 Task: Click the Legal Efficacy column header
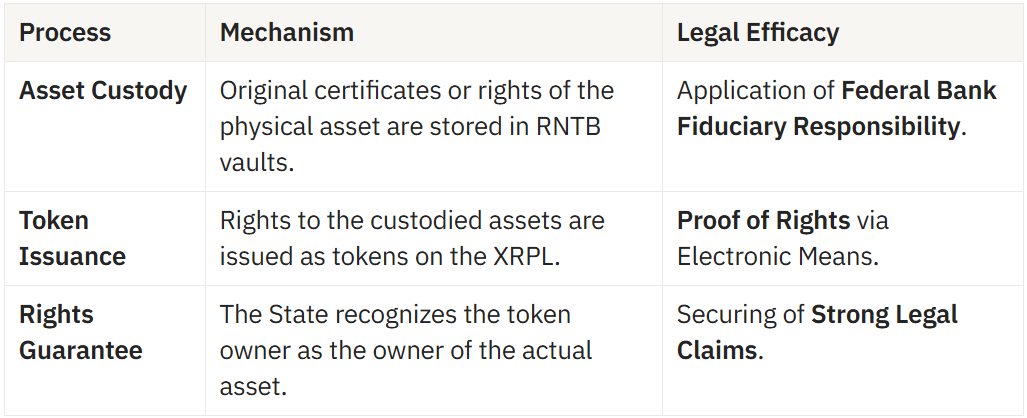pyautogui.click(x=758, y=32)
